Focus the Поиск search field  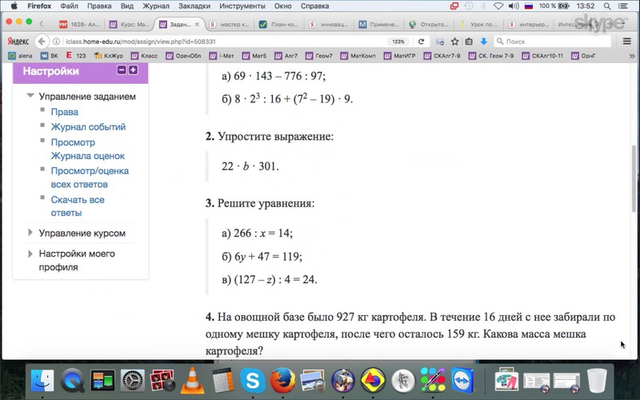click(553, 42)
